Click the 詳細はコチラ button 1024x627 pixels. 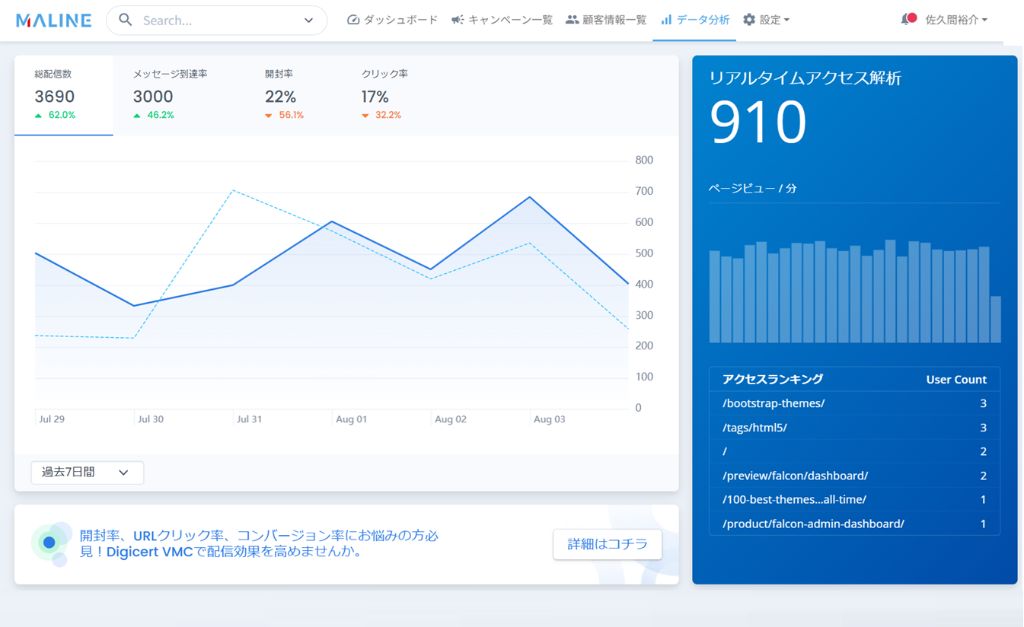(607, 544)
